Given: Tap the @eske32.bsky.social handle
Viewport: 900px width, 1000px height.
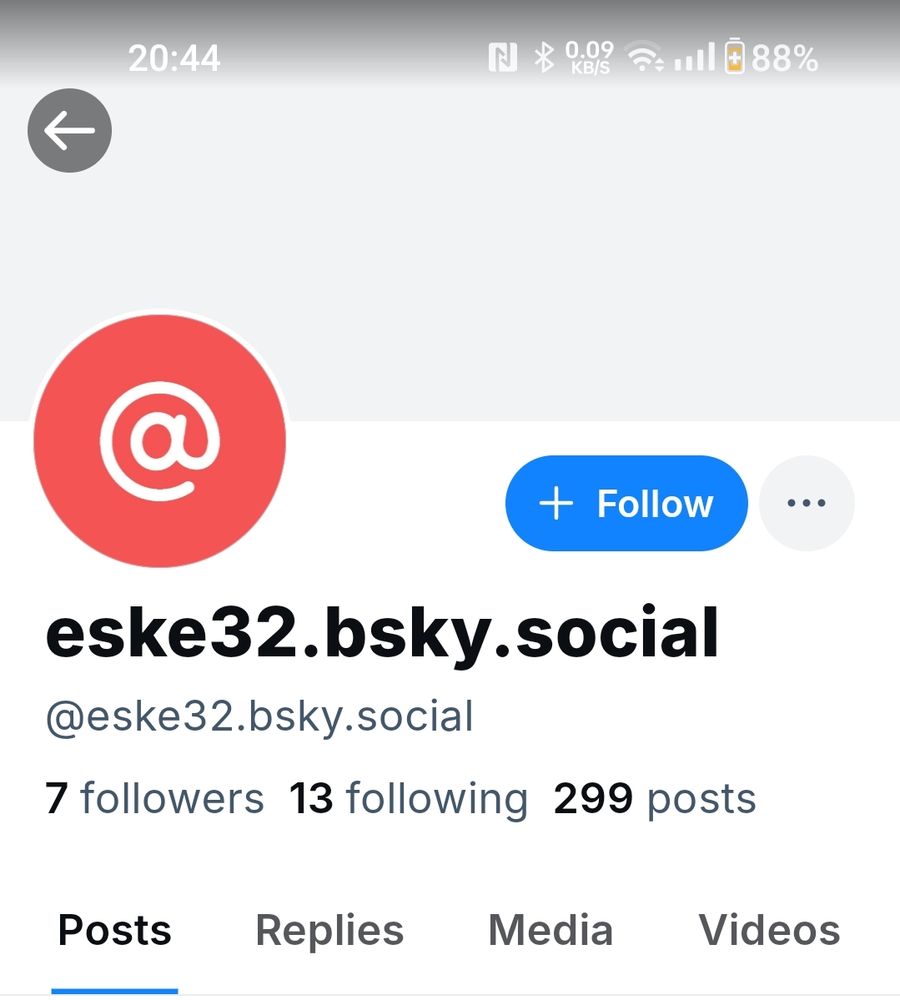Looking at the screenshot, I should tap(260, 717).
